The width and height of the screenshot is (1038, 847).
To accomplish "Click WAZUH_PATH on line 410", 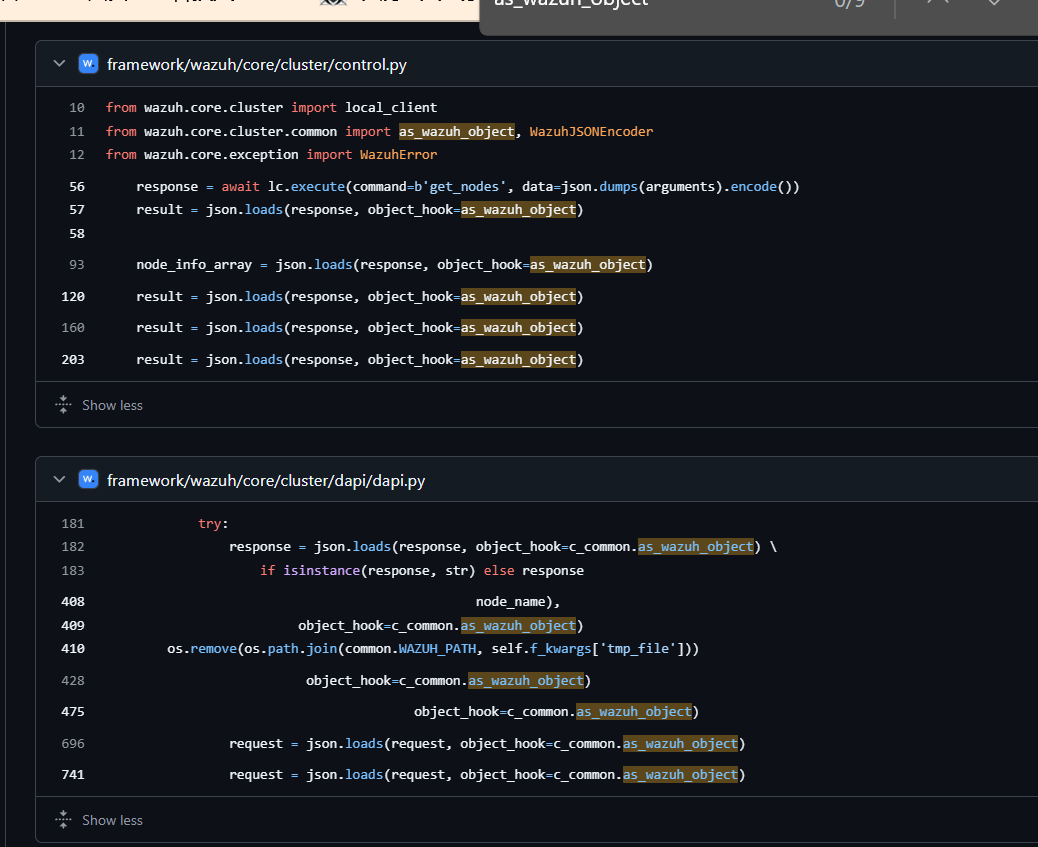I will (x=437, y=648).
